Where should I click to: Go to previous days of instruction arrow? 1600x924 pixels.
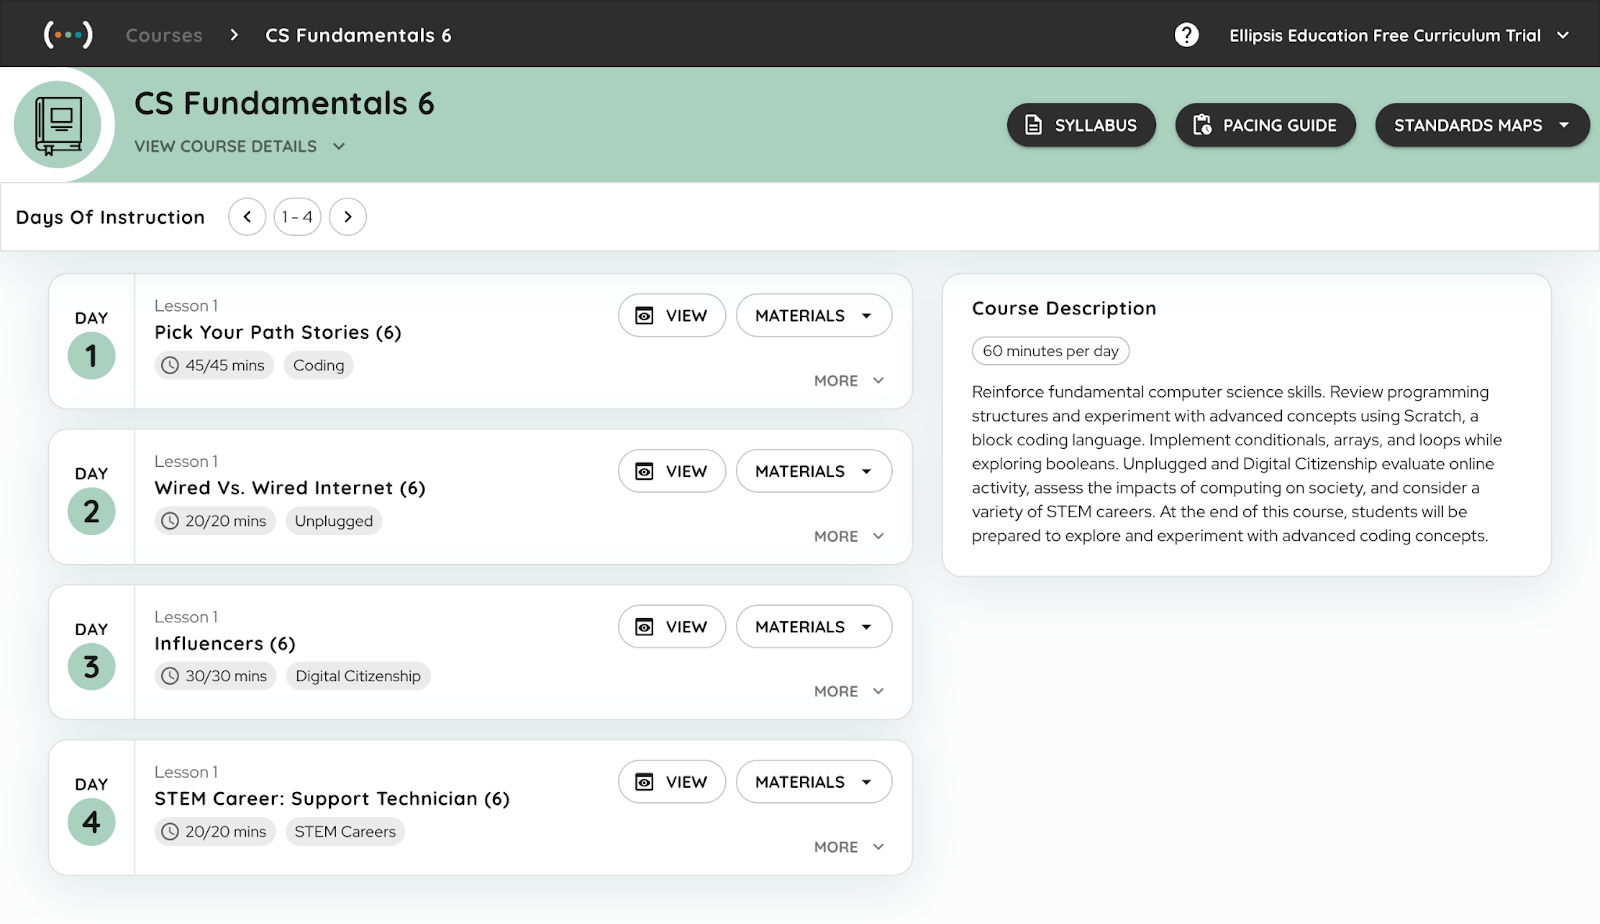click(x=247, y=217)
